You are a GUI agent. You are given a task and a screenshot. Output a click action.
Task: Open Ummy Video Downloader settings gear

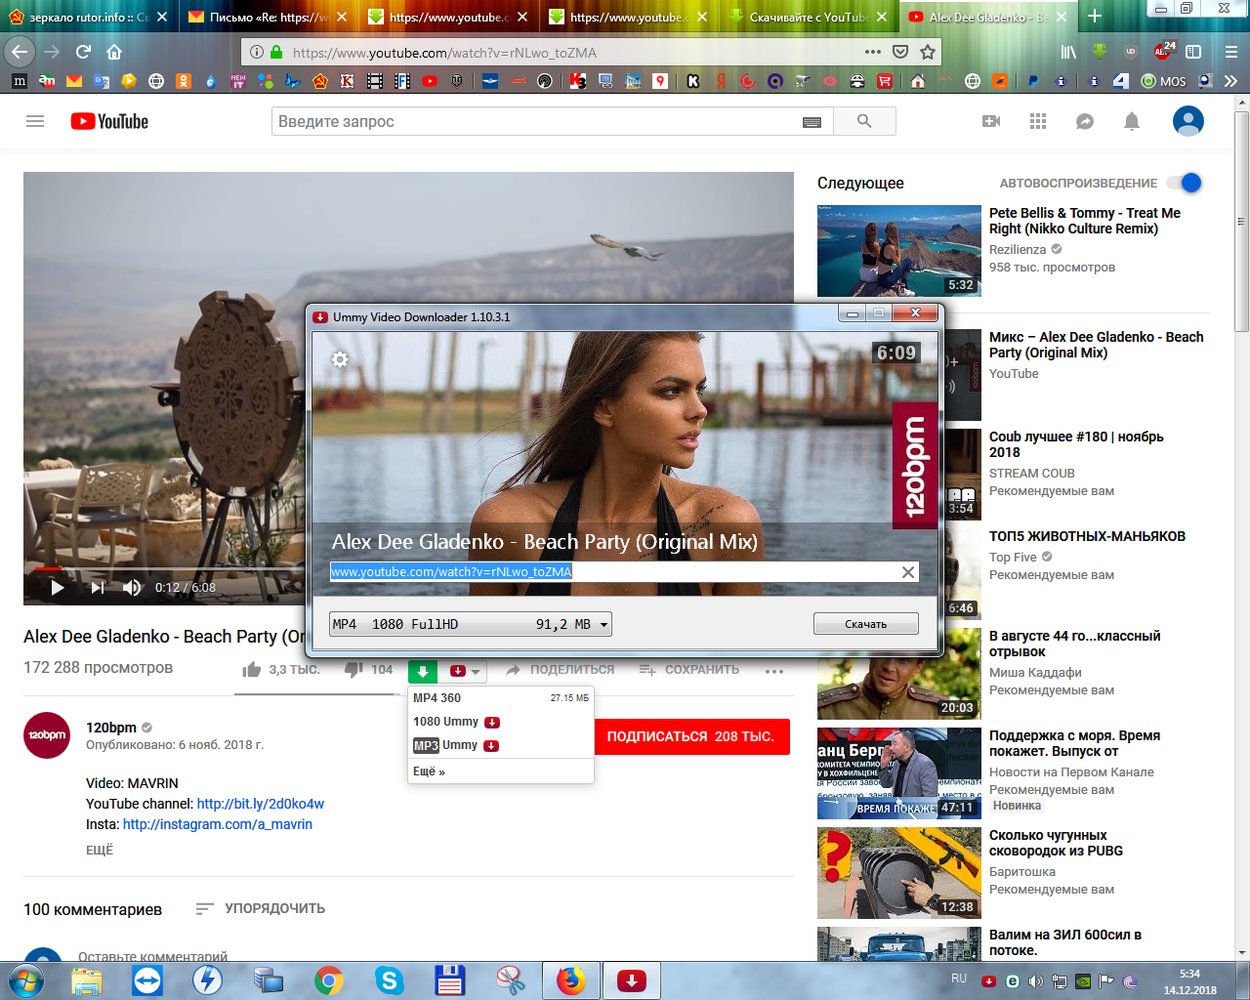pos(340,359)
